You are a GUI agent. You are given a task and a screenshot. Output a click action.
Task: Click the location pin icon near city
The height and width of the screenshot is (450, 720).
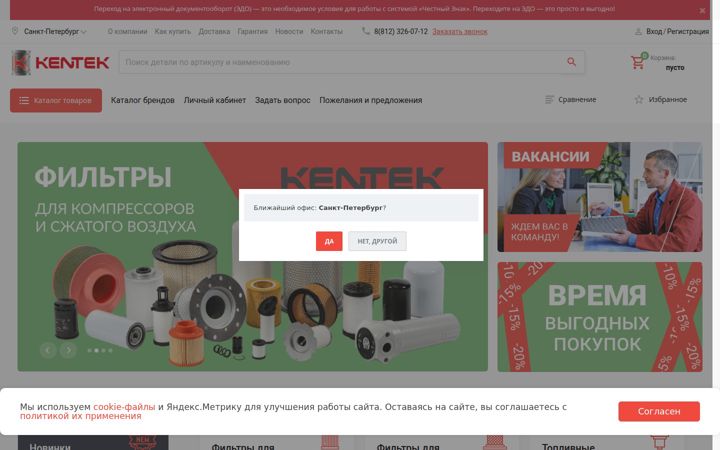[15, 31]
